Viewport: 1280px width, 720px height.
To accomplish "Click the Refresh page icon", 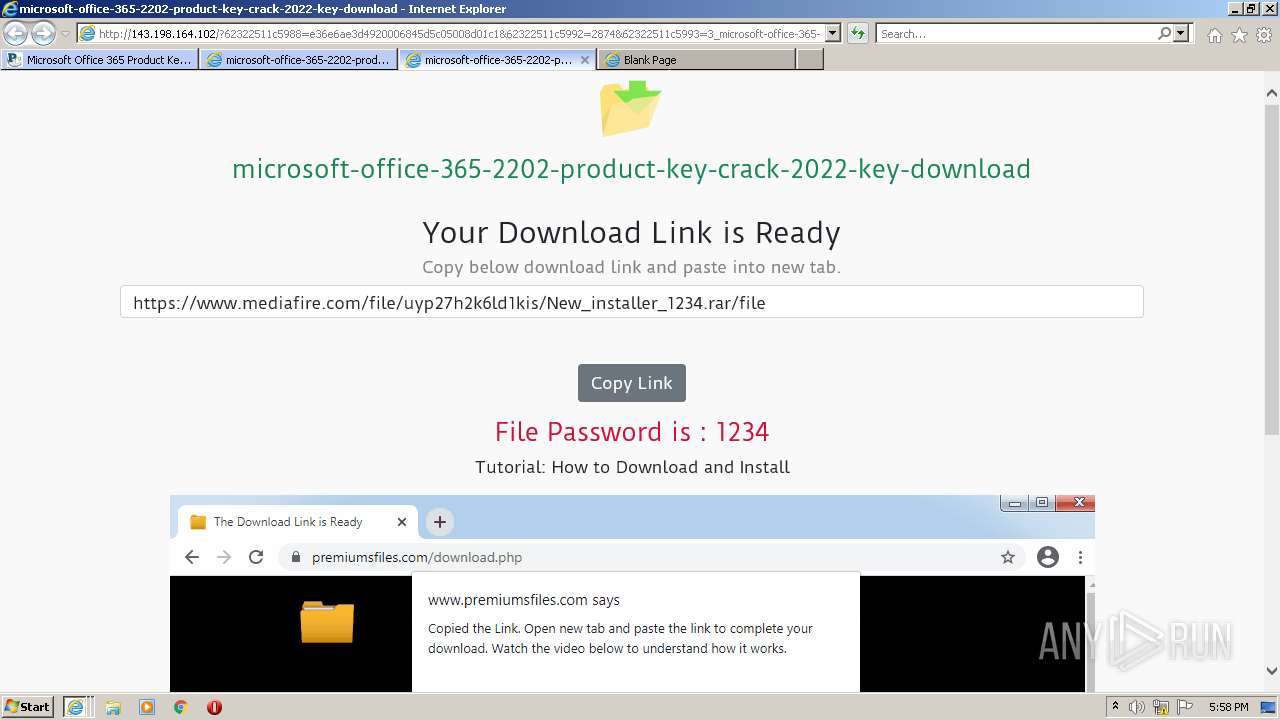I will tap(858, 33).
